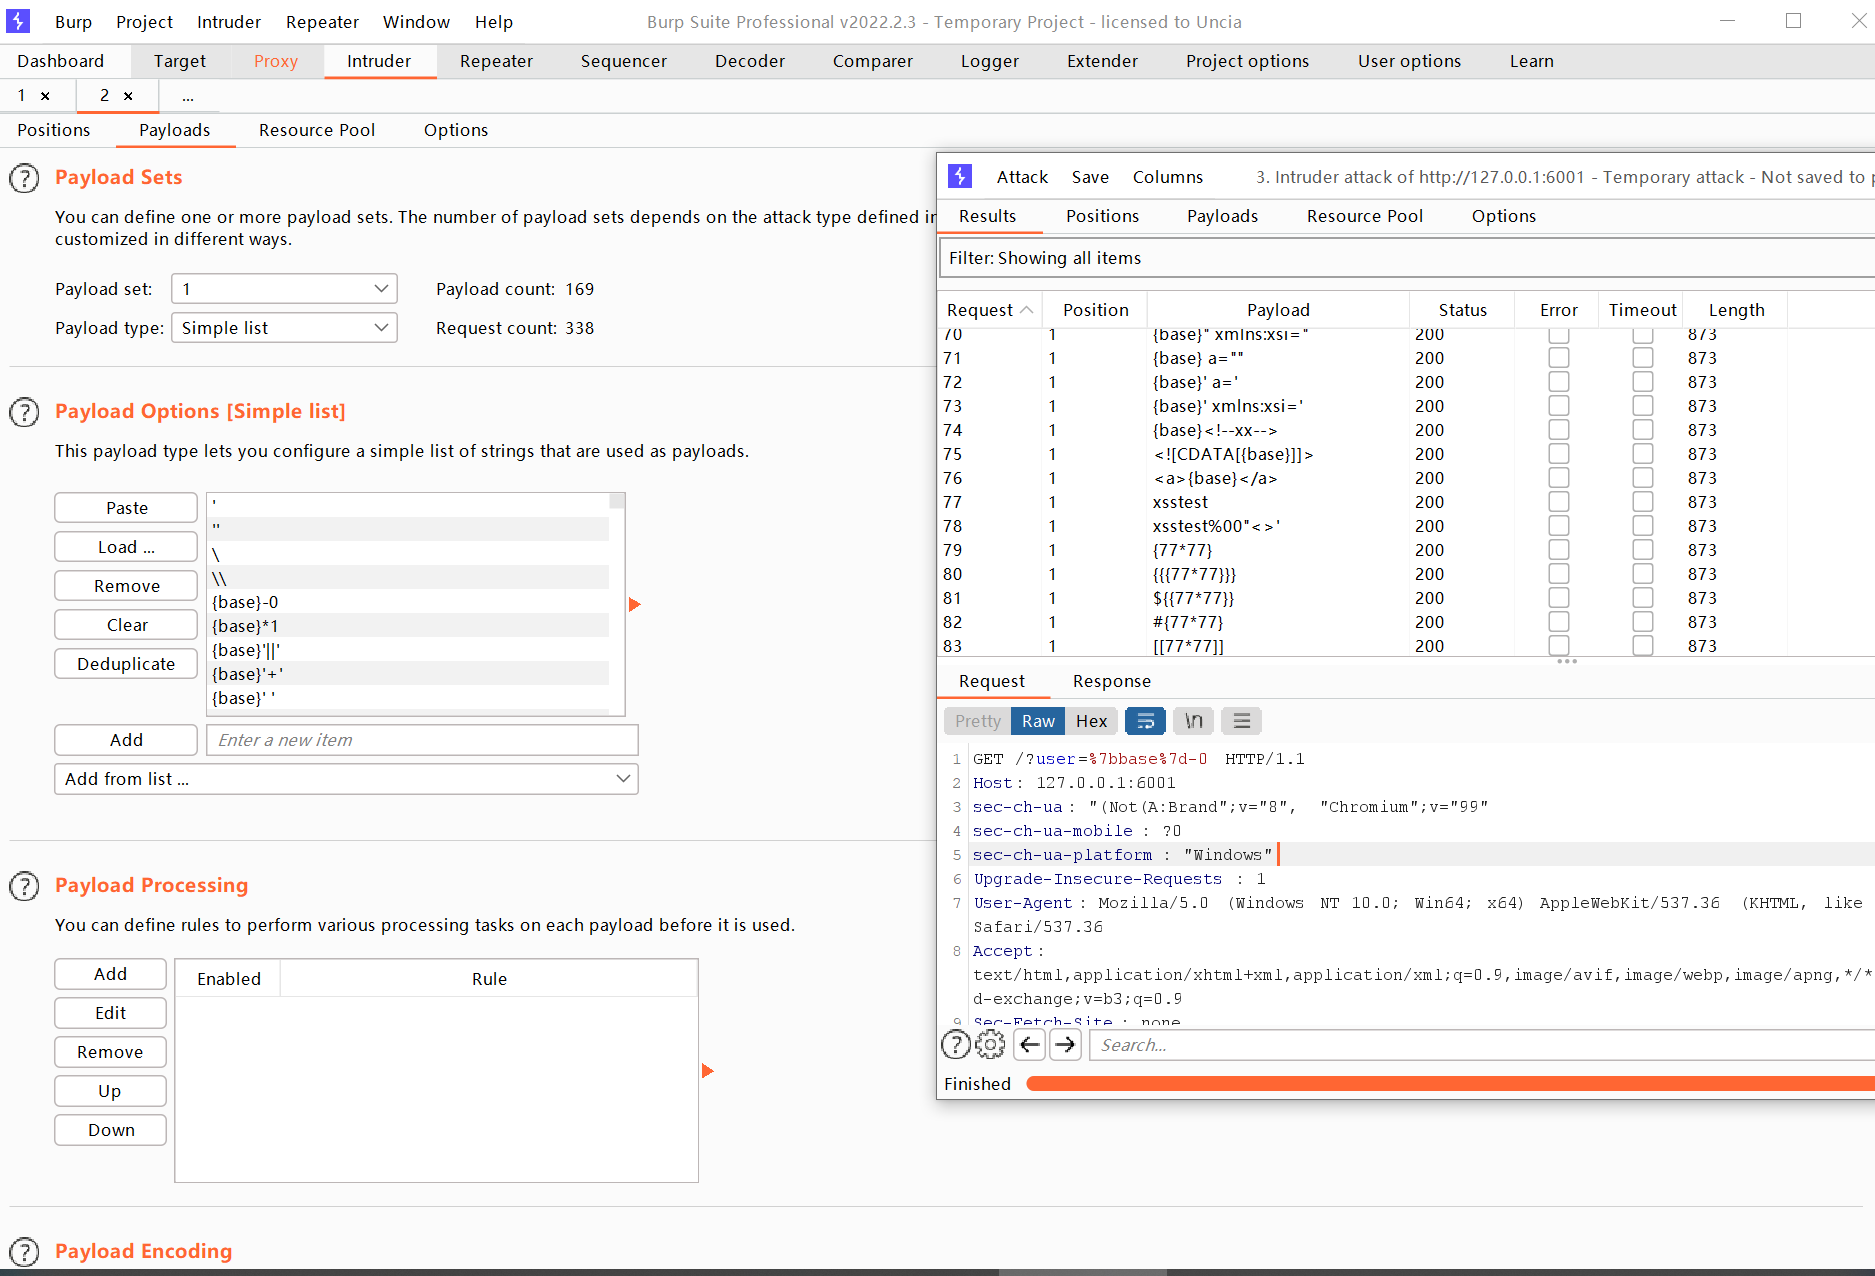Click the Burp Suite logo icon in title bar
The height and width of the screenshot is (1276, 1875).
(x=18, y=21)
